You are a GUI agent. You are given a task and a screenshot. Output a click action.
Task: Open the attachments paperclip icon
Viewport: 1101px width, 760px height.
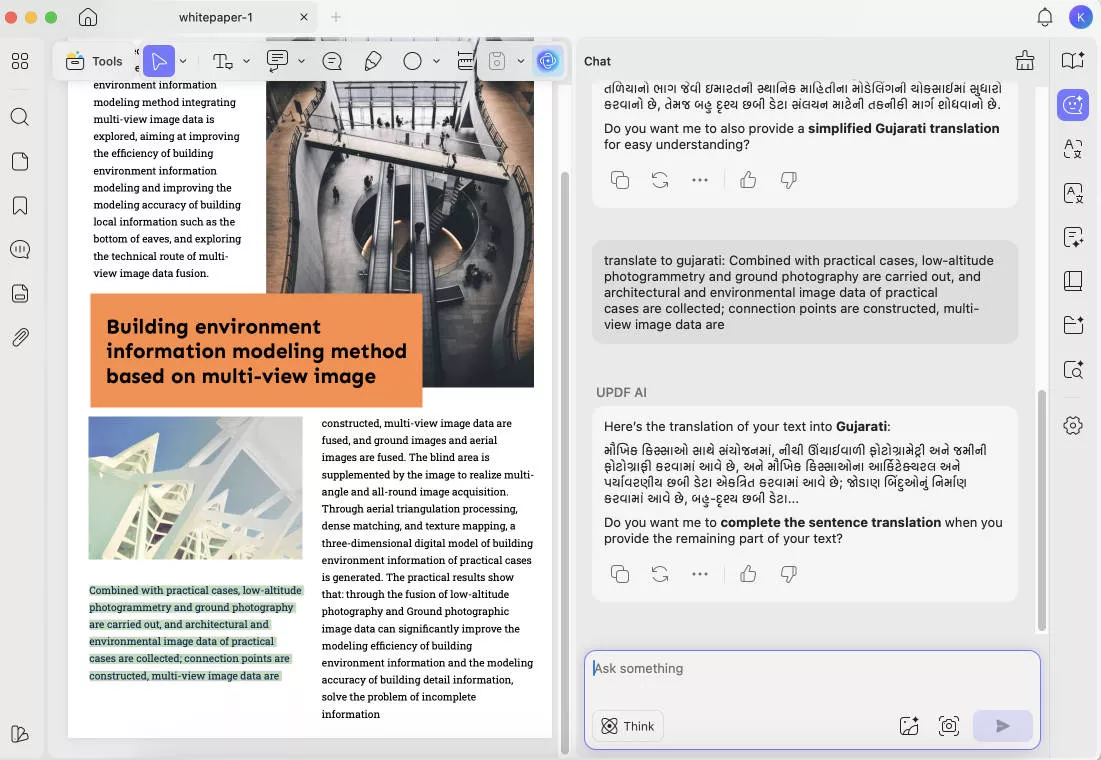[20, 337]
